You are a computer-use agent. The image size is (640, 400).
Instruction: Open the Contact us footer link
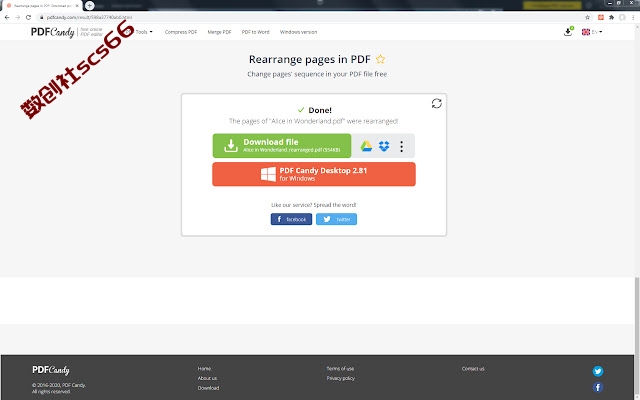[473, 369]
